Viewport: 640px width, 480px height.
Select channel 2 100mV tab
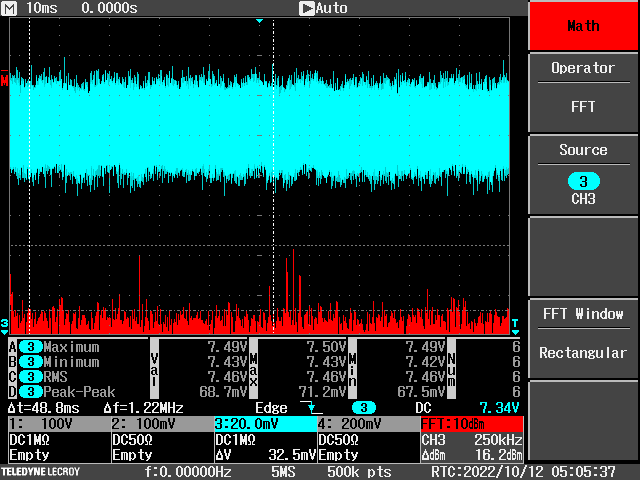[x=160, y=424]
